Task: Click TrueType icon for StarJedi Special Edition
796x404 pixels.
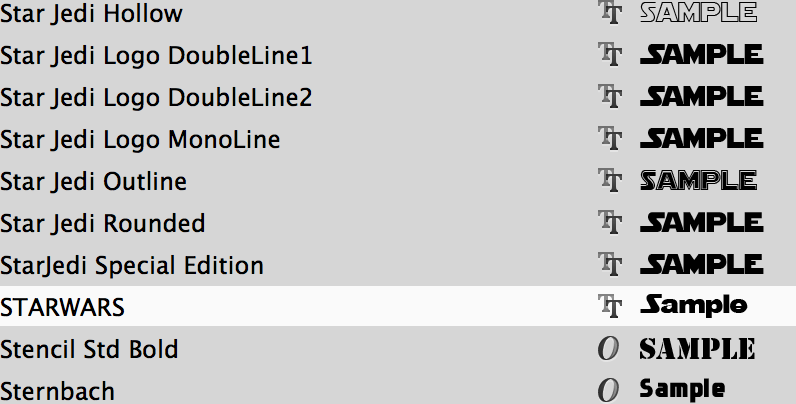Action: tap(610, 264)
